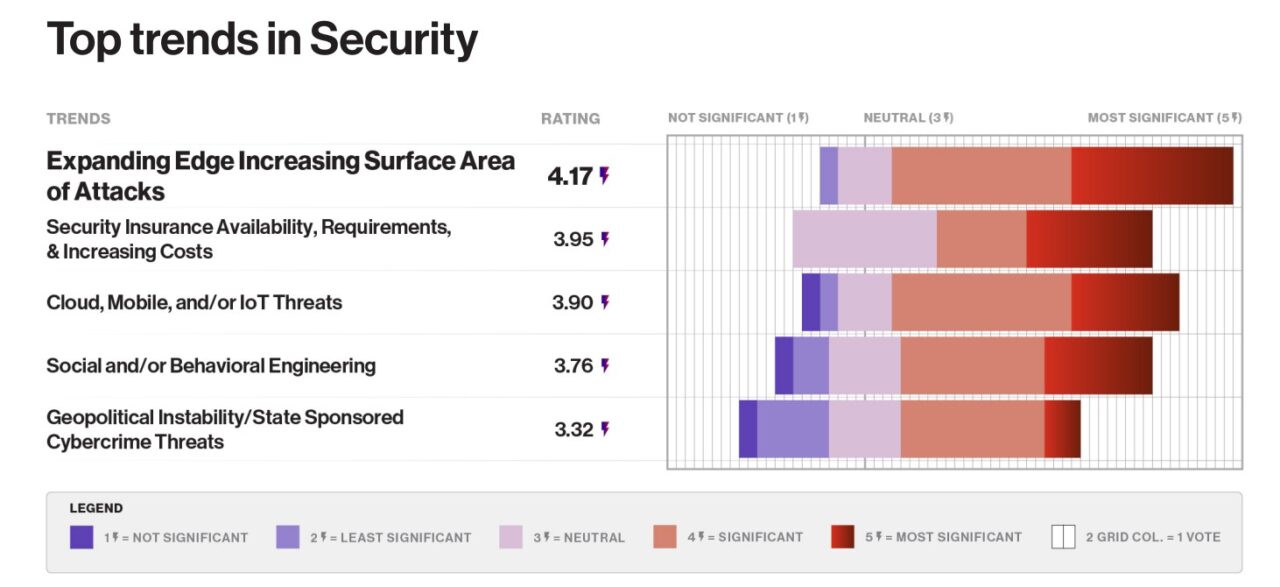Image resolution: width=1280 pixels, height=587 pixels.
Task: Click the lightning bolt after the 3.76 rating
Action: click(x=604, y=366)
